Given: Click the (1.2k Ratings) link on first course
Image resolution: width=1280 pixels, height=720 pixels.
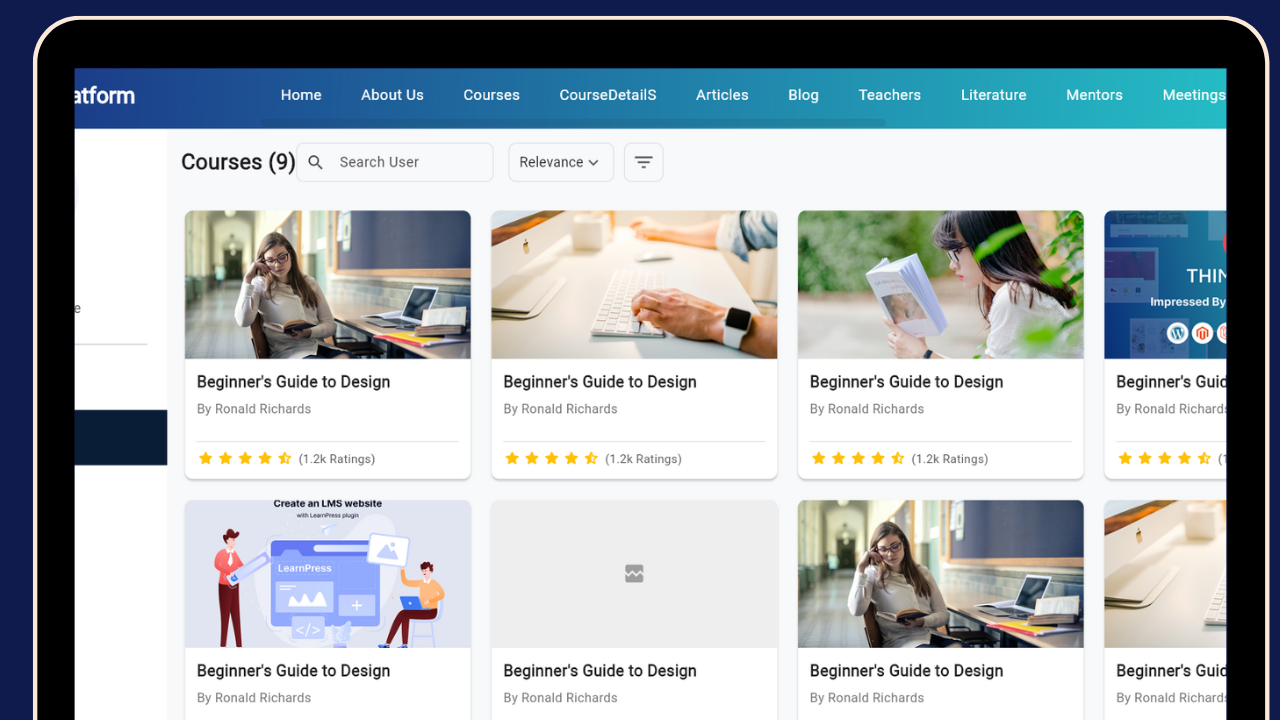Looking at the screenshot, I should tap(336, 458).
